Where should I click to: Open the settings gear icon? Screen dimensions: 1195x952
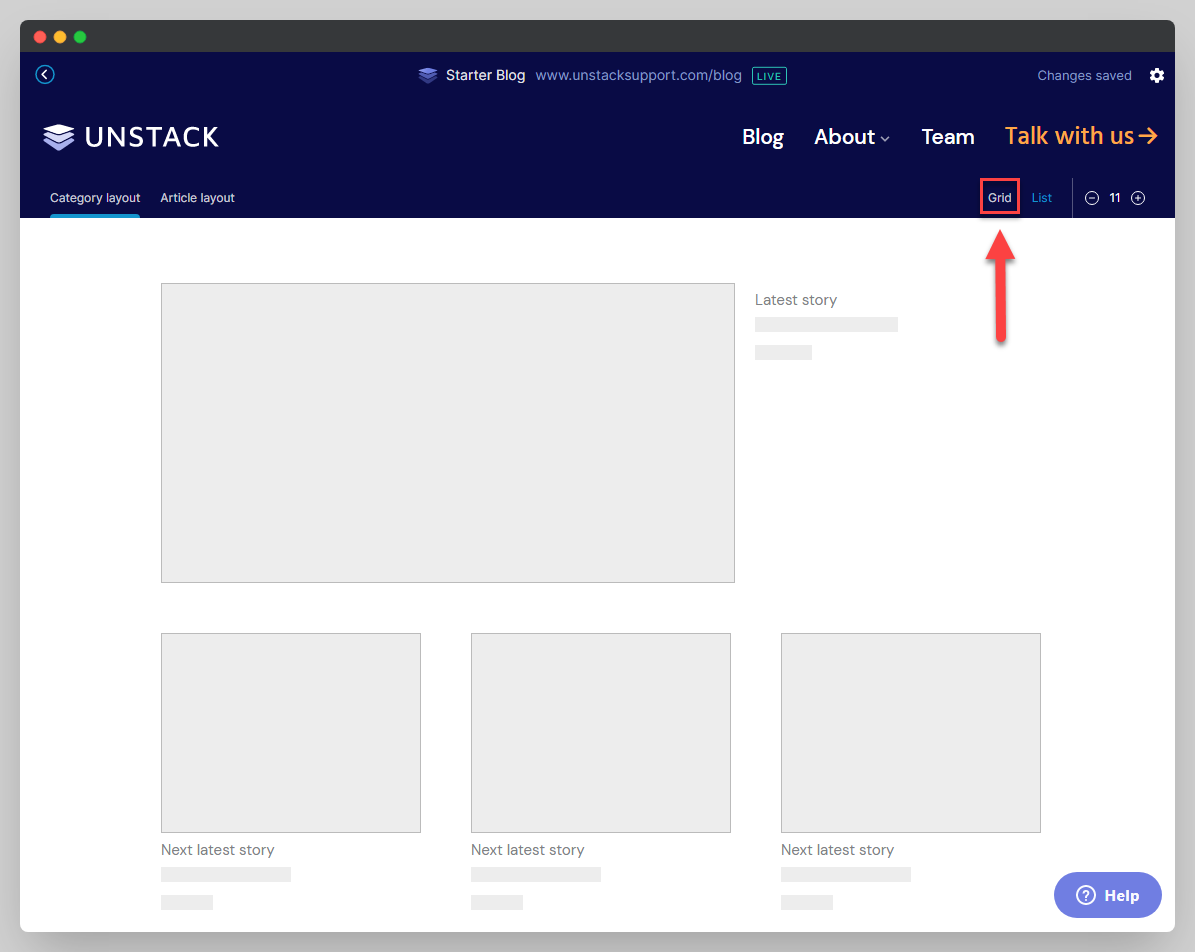(x=1156, y=76)
